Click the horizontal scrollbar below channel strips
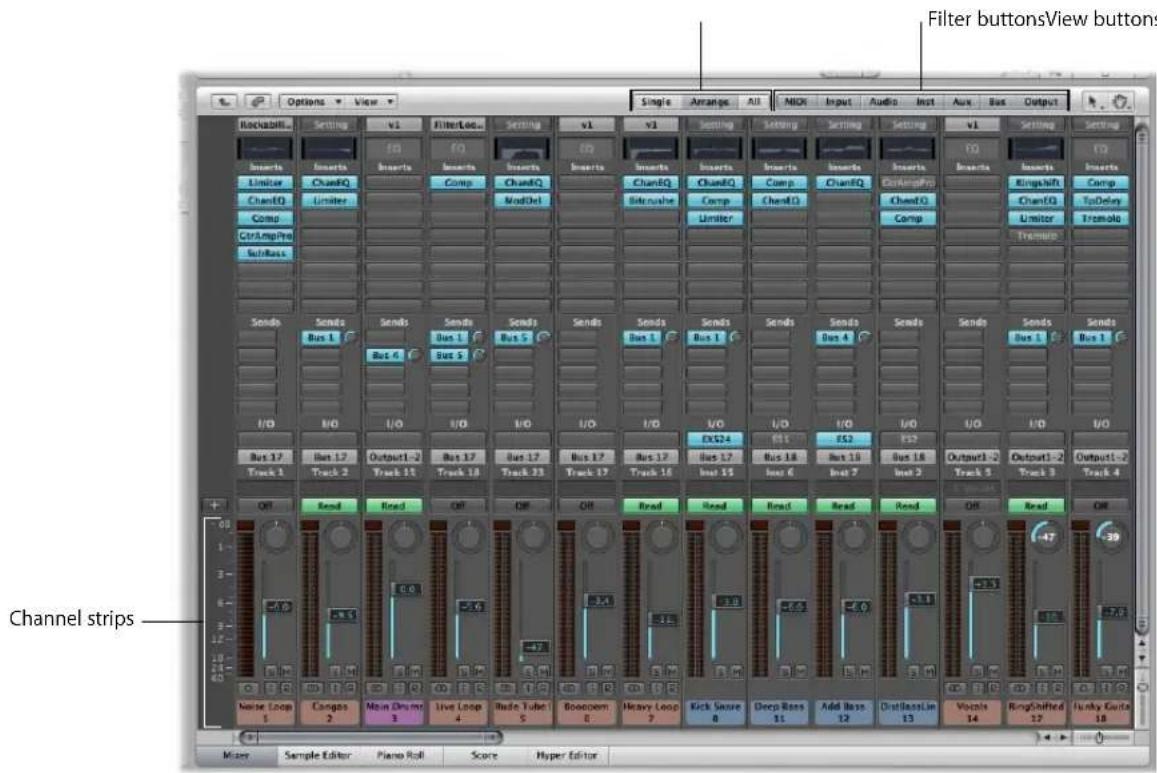 coord(371,737)
